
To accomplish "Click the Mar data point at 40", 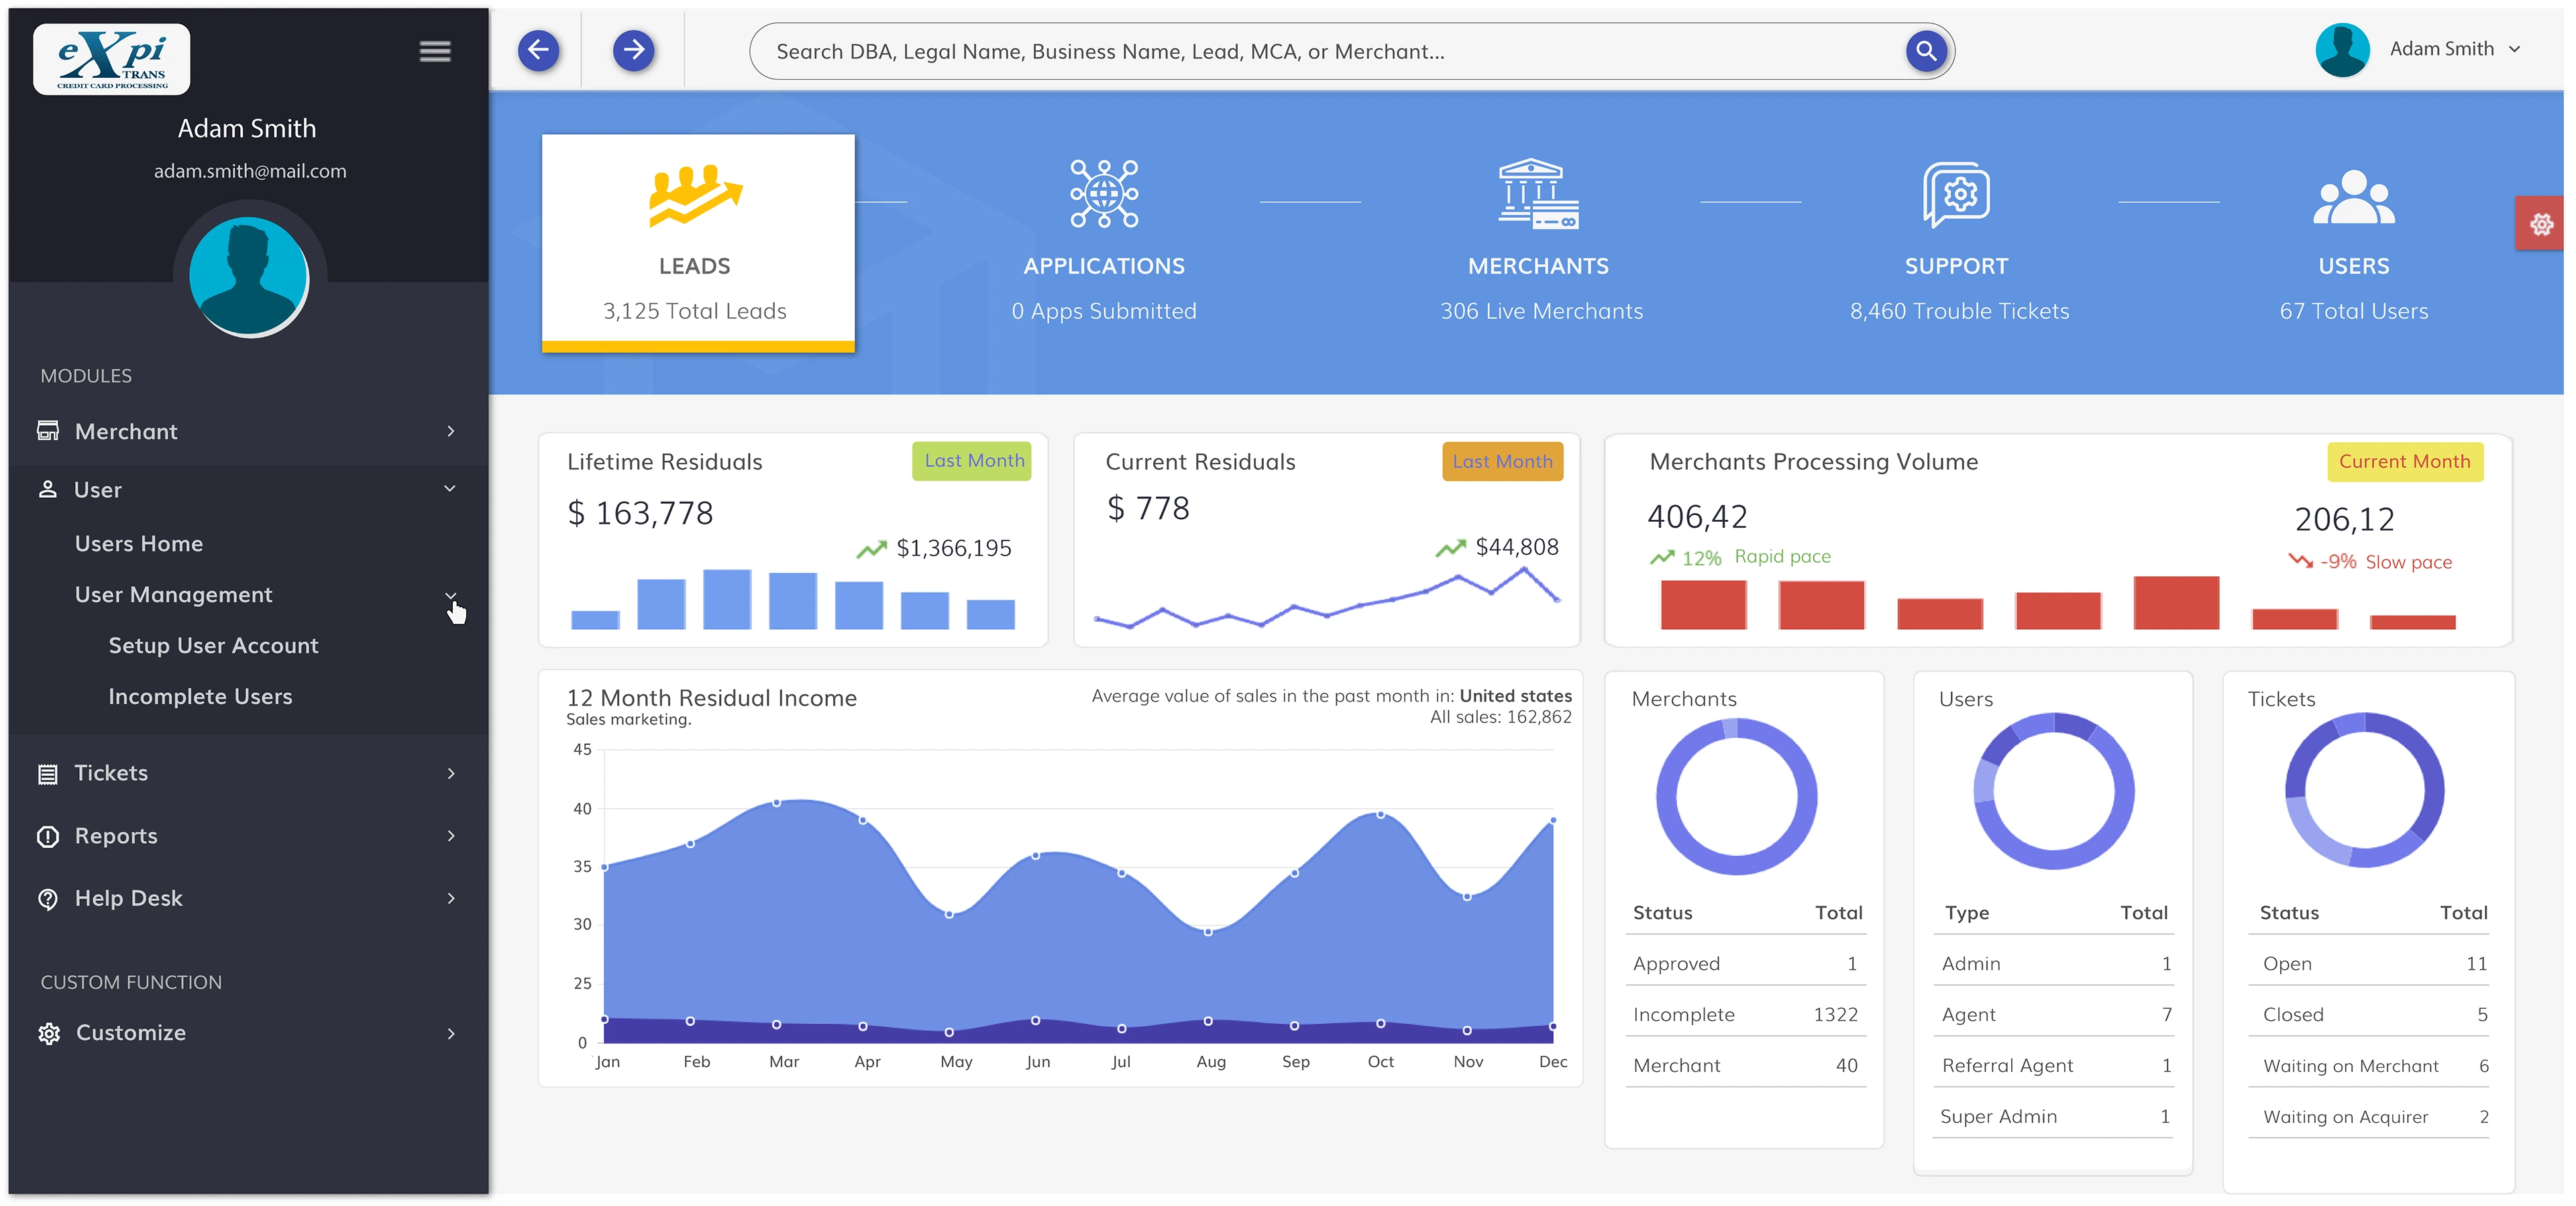I will click(776, 802).
